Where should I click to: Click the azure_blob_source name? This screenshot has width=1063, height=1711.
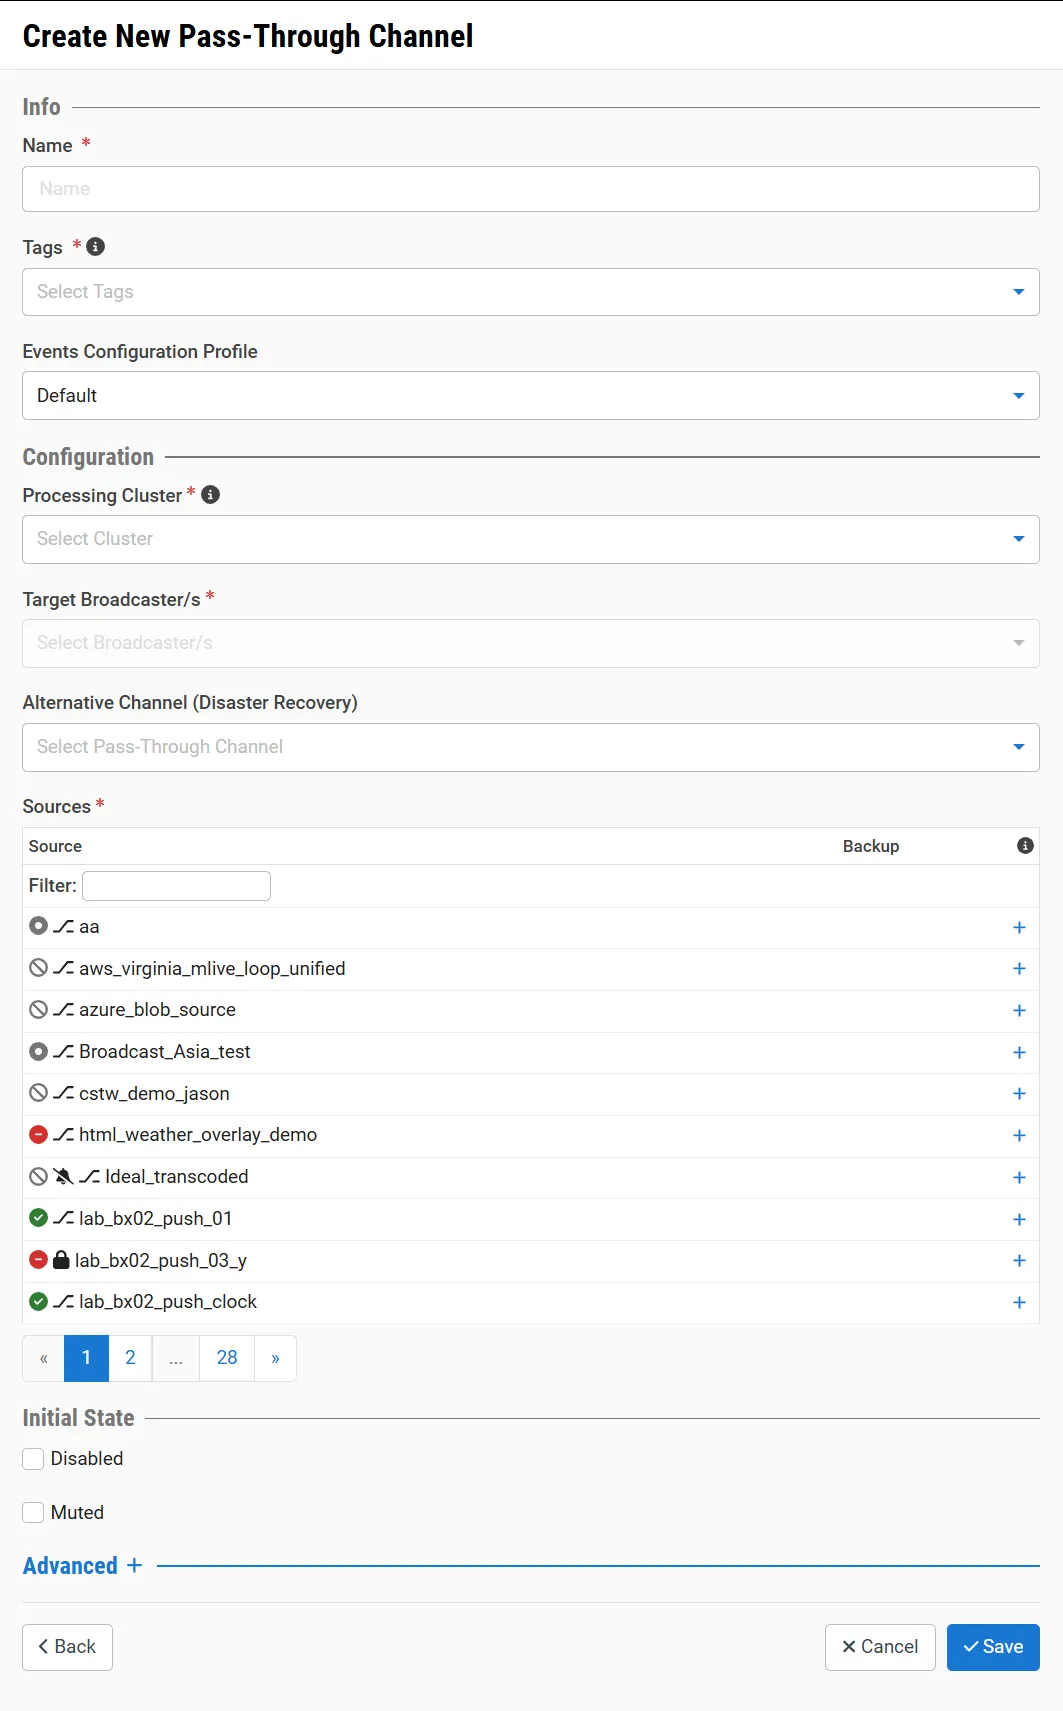[x=158, y=1010]
